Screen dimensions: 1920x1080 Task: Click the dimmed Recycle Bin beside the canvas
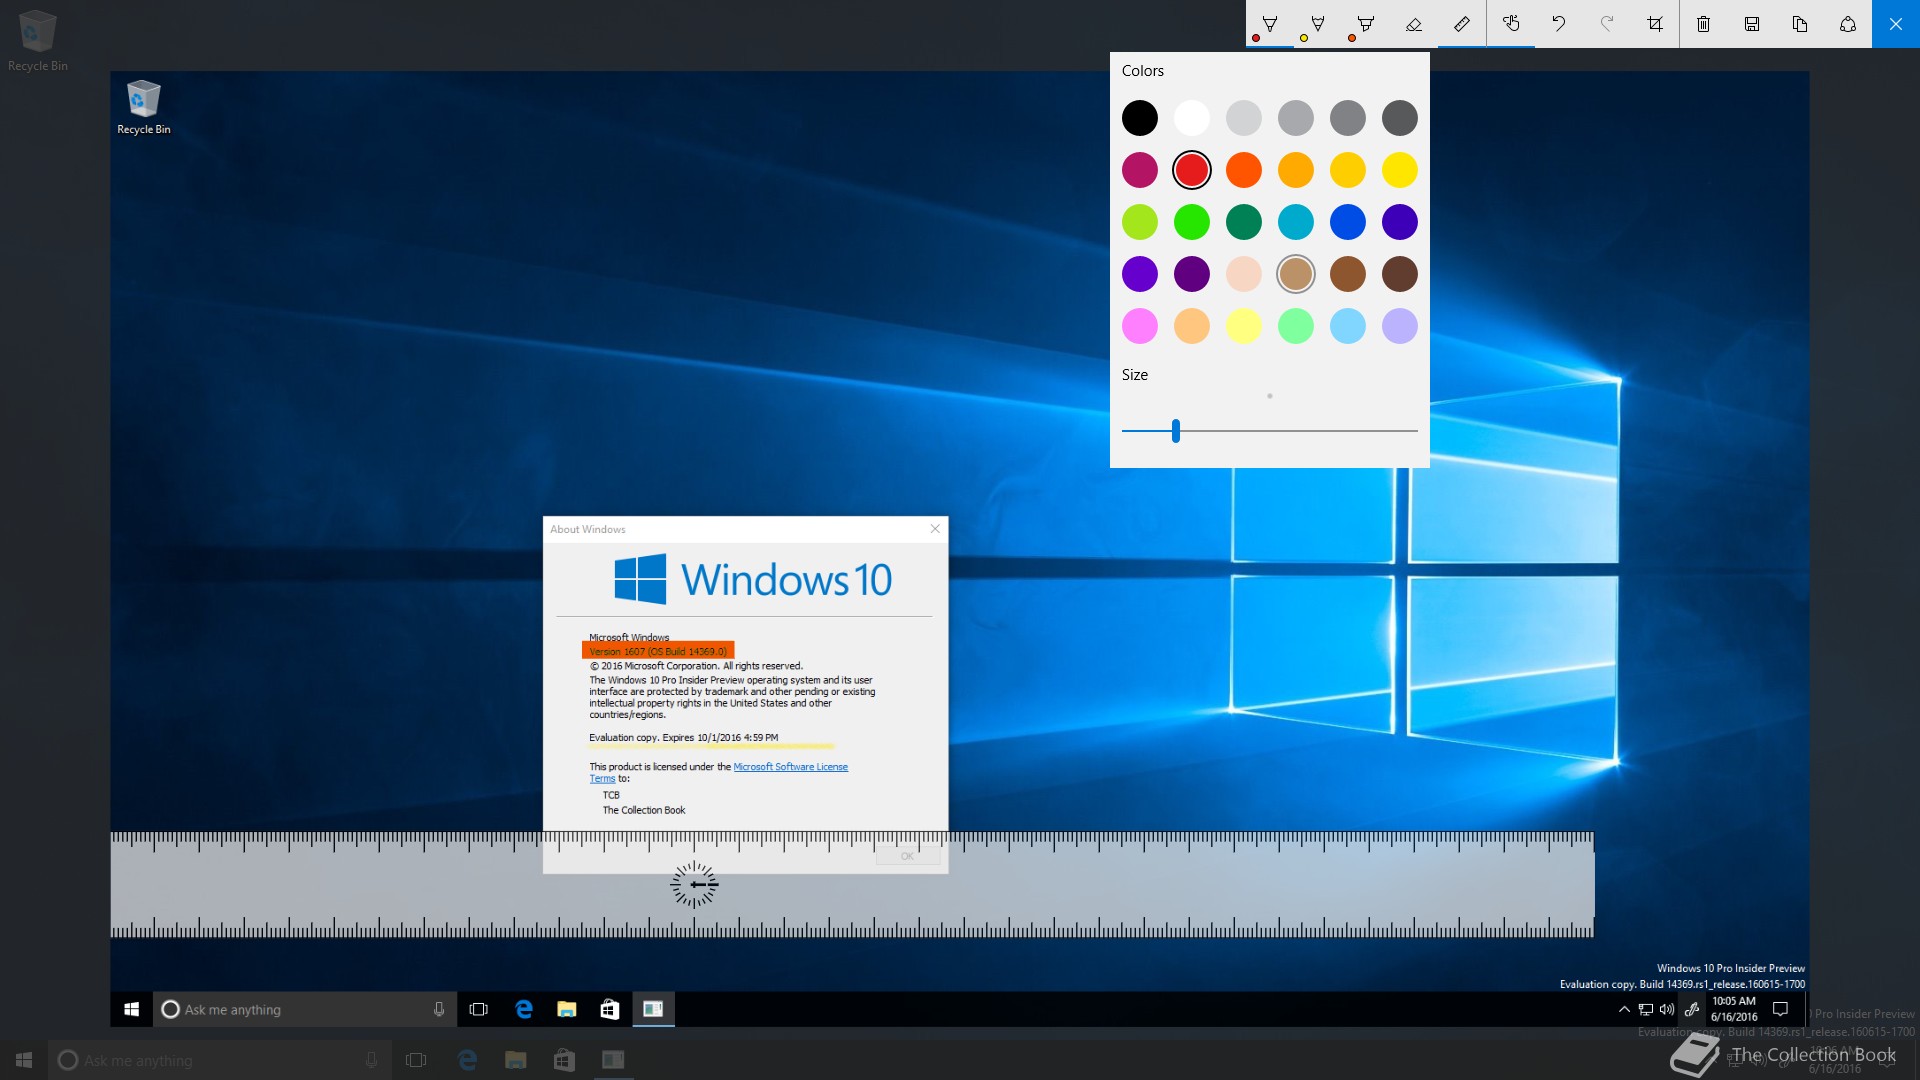[x=38, y=41]
